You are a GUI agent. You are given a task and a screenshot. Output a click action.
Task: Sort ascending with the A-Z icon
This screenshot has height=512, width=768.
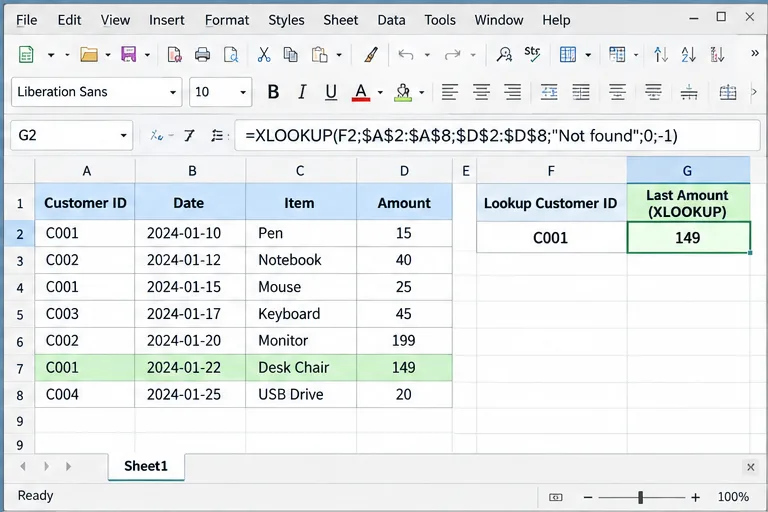pos(689,54)
